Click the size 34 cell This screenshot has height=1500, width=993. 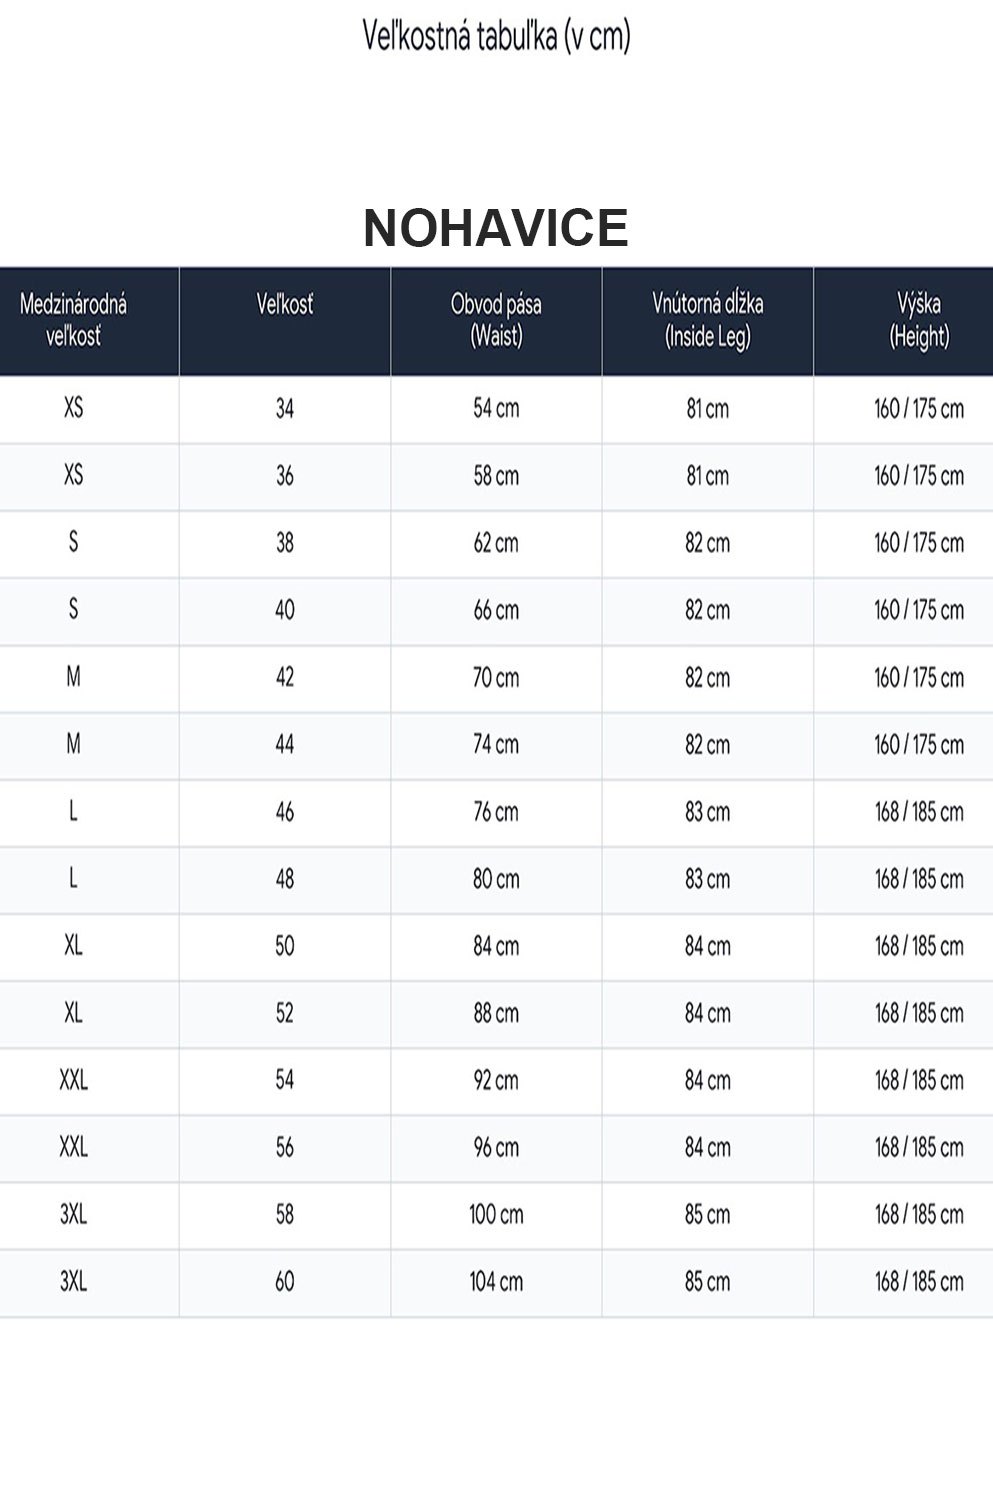point(285,409)
